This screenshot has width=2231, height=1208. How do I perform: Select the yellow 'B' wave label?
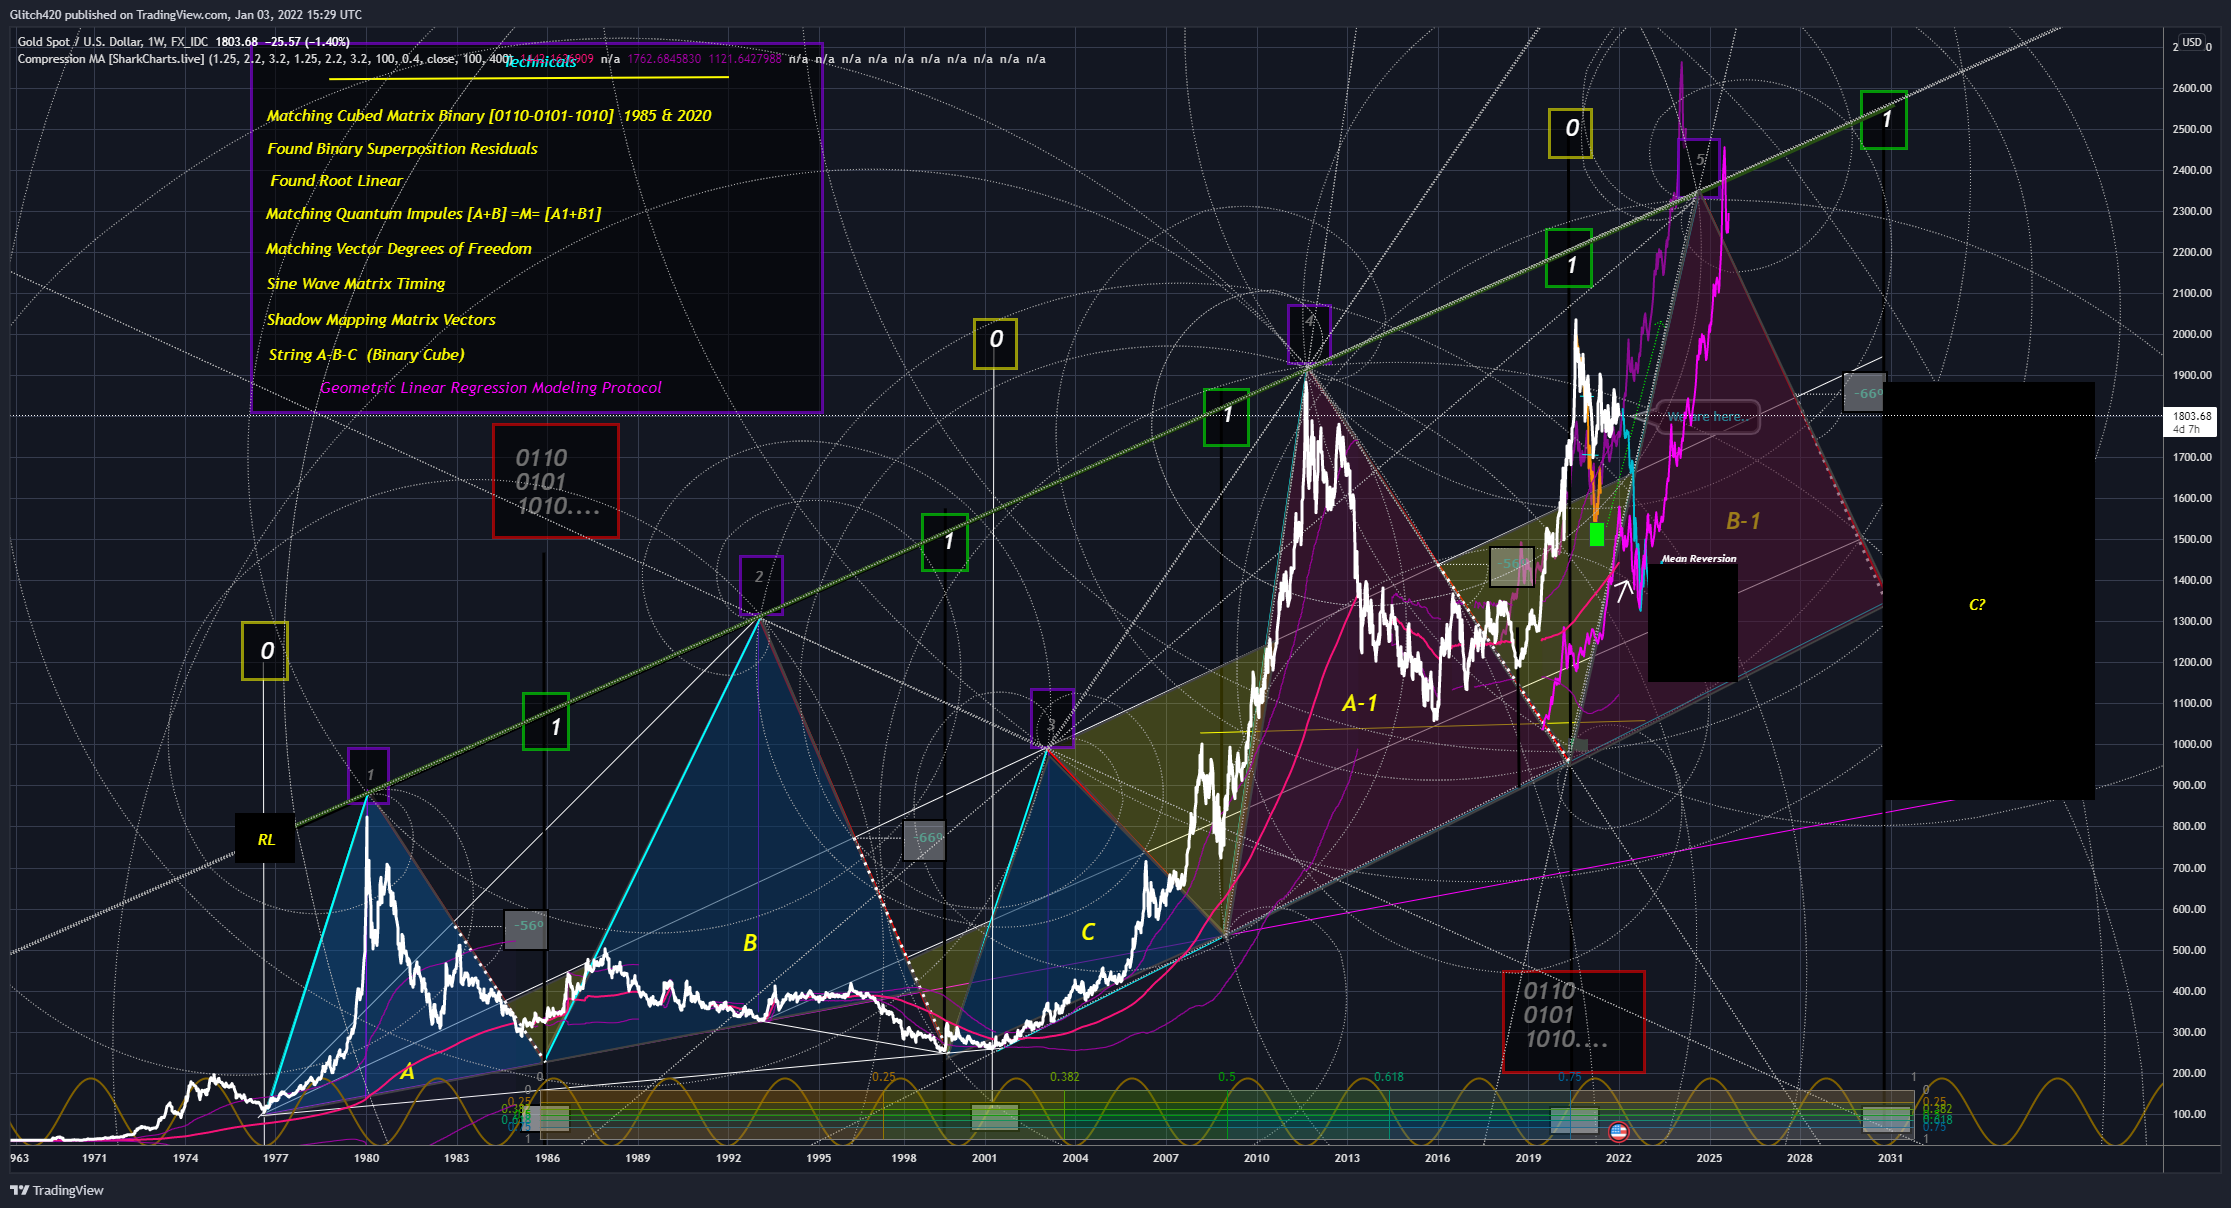pyautogui.click(x=750, y=942)
